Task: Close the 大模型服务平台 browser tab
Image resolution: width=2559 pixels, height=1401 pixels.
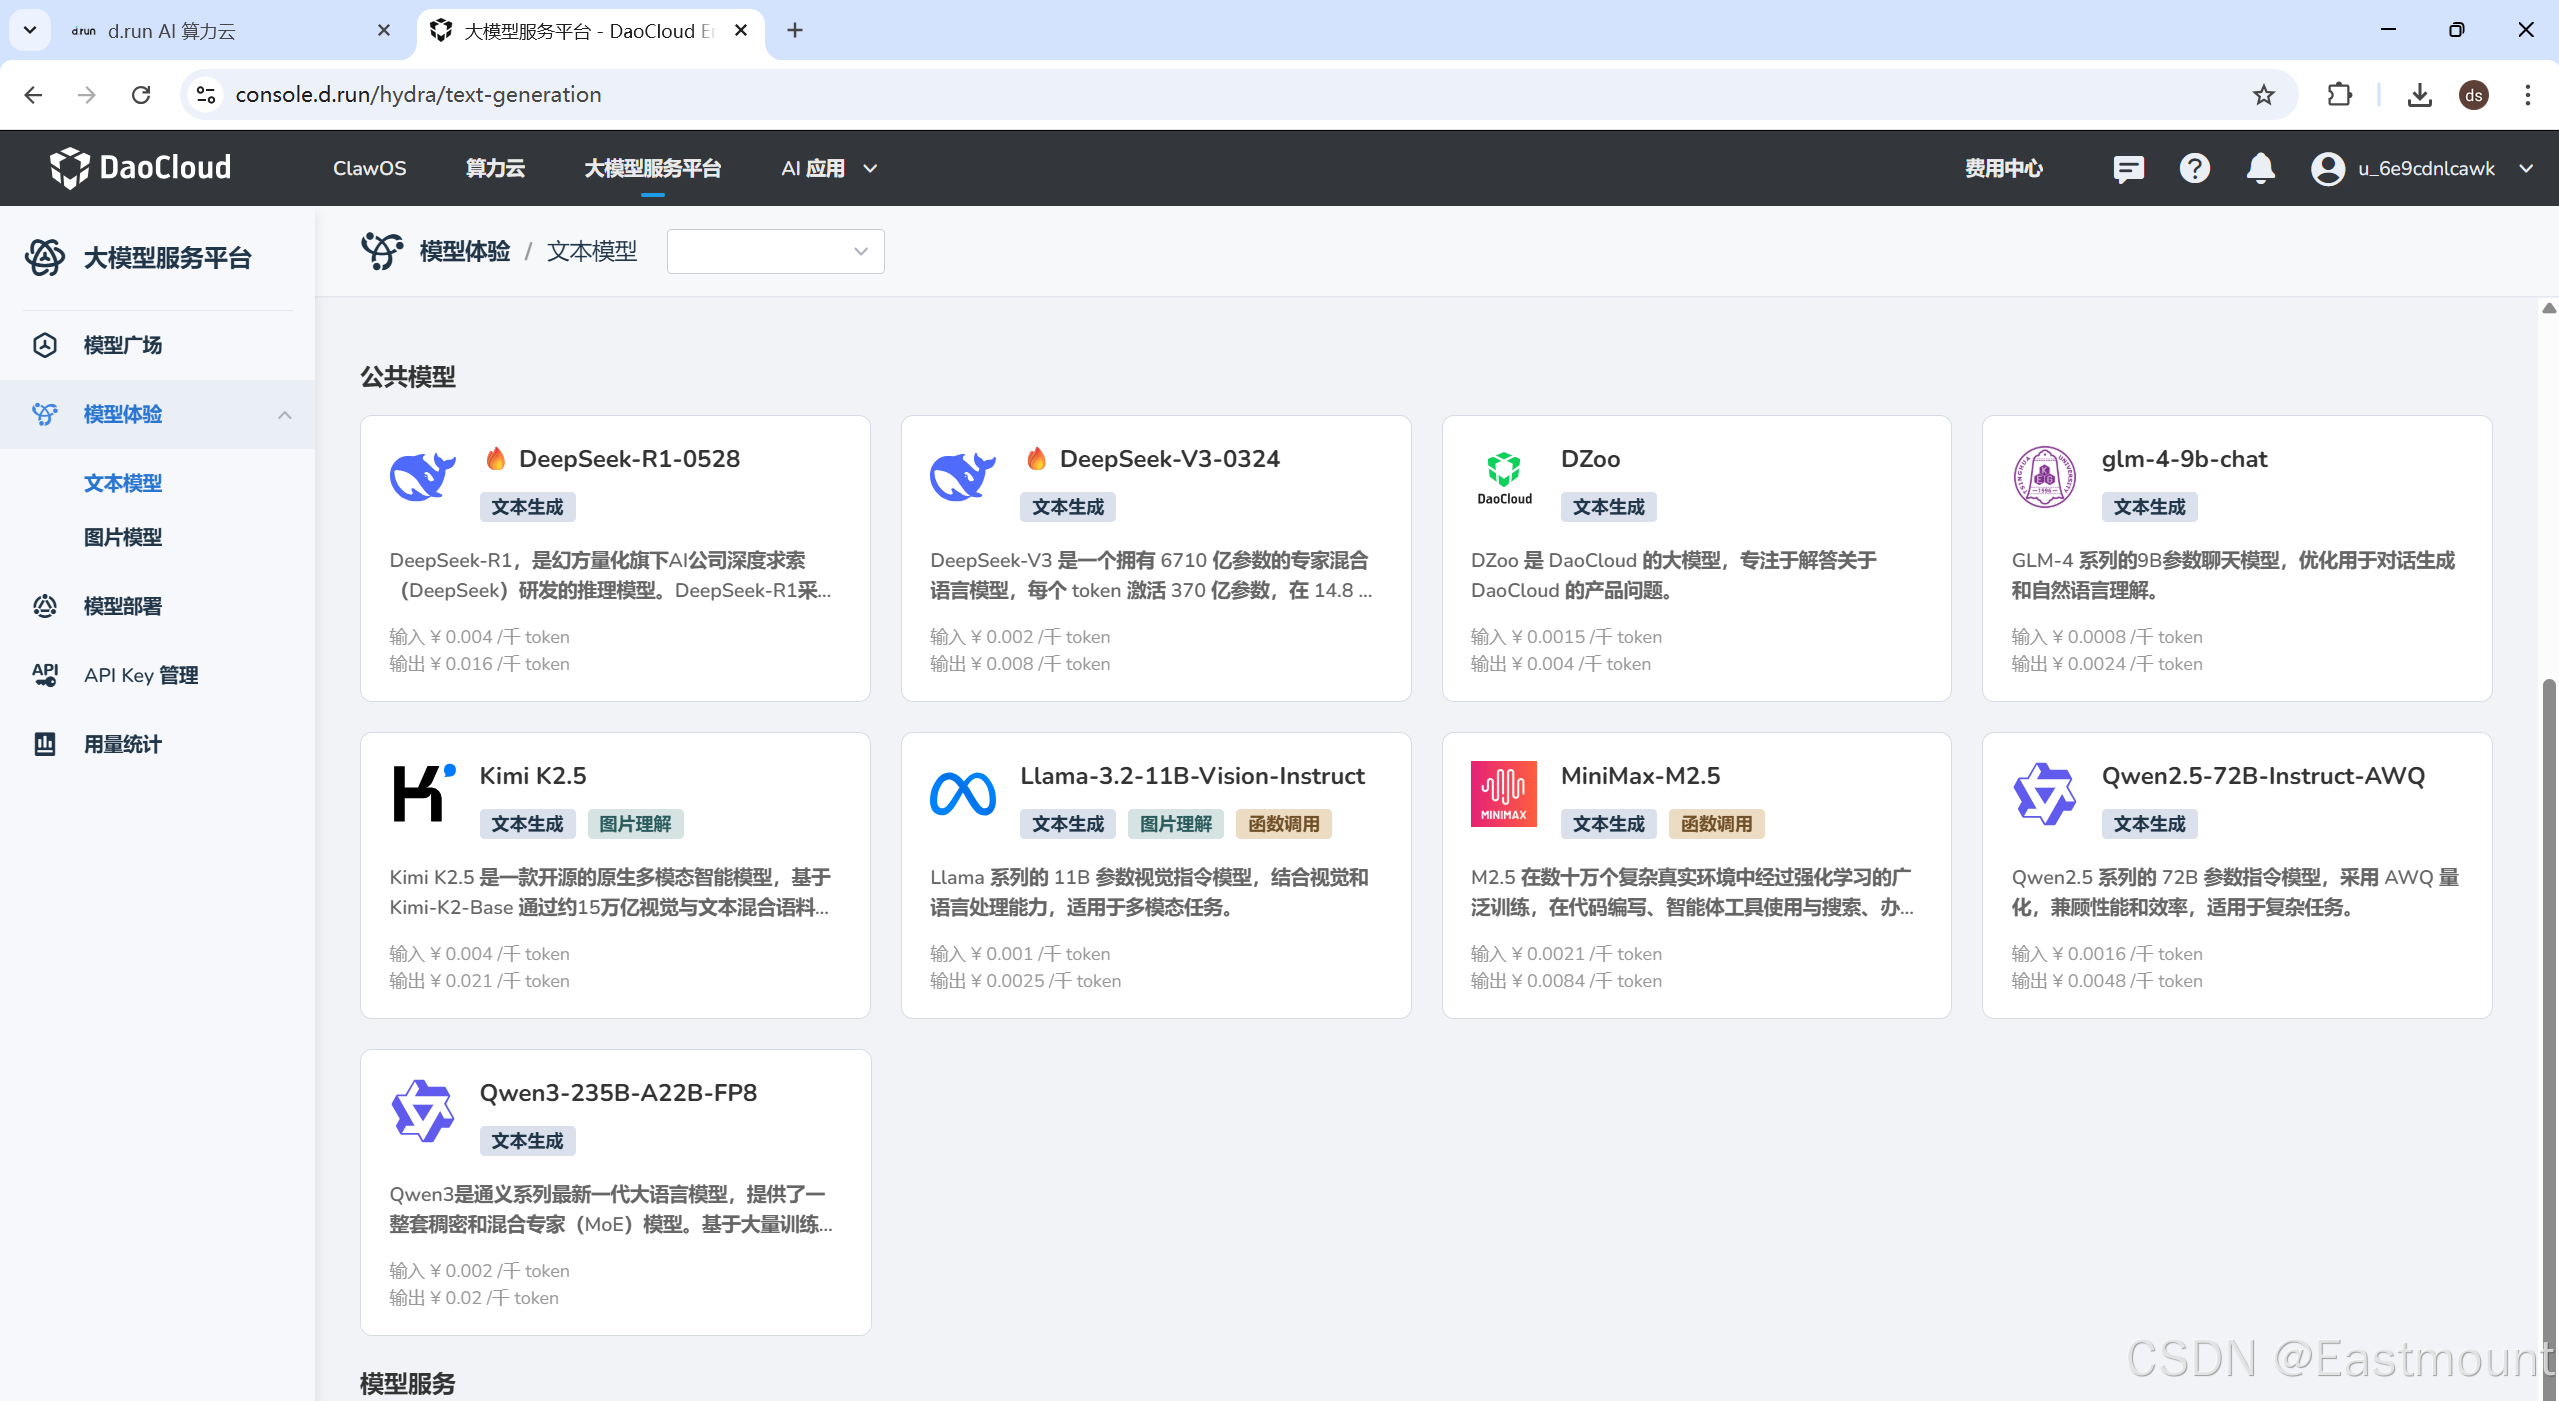Action: (741, 31)
